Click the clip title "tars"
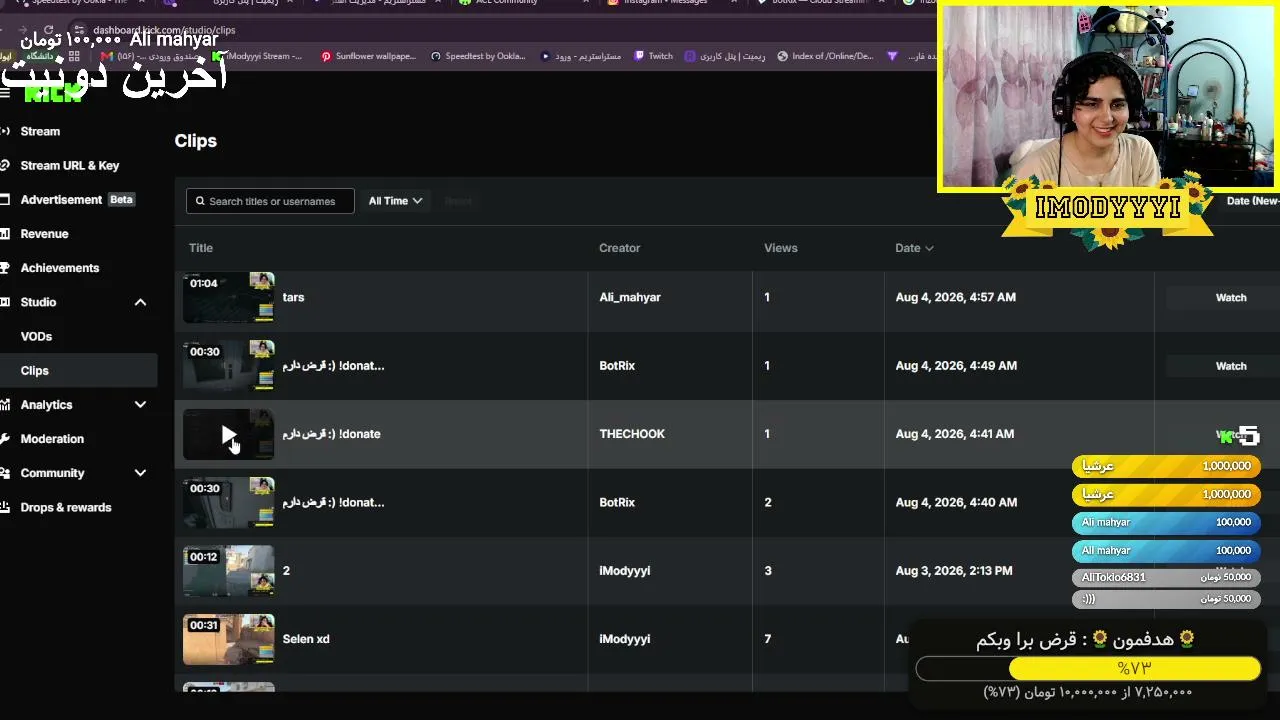The image size is (1280, 720). [293, 297]
